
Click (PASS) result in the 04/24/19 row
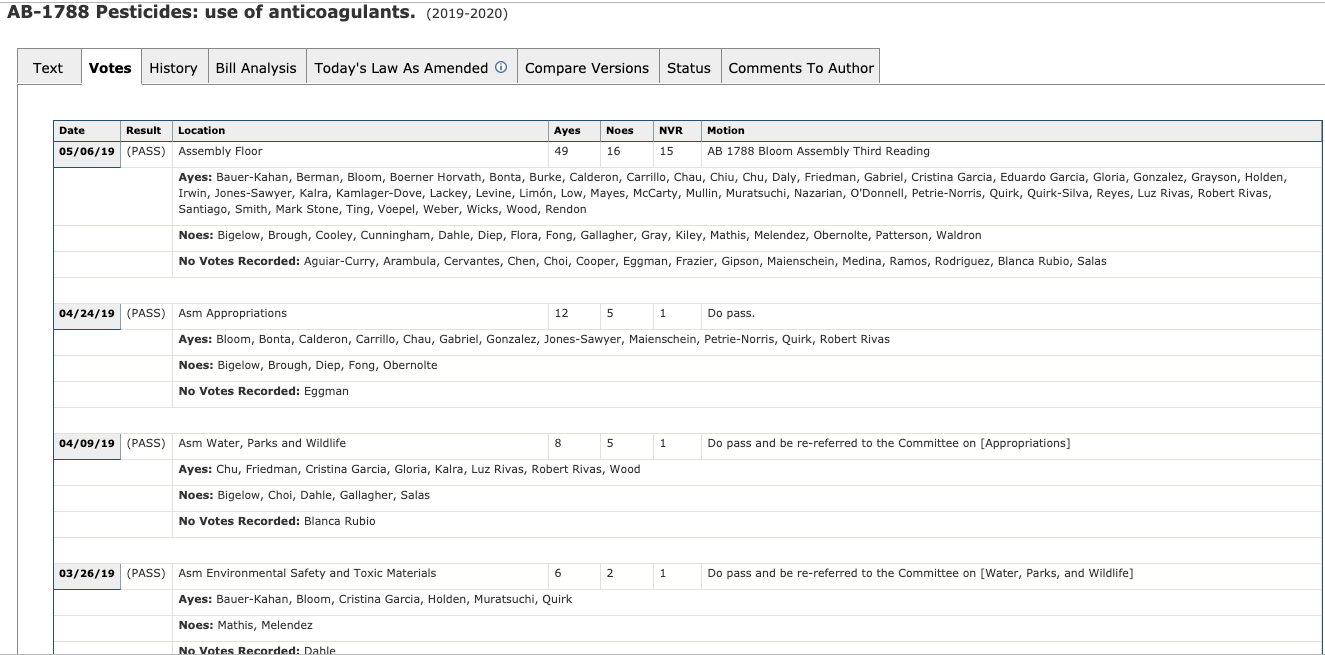pyautogui.click(x=146, y=314)
